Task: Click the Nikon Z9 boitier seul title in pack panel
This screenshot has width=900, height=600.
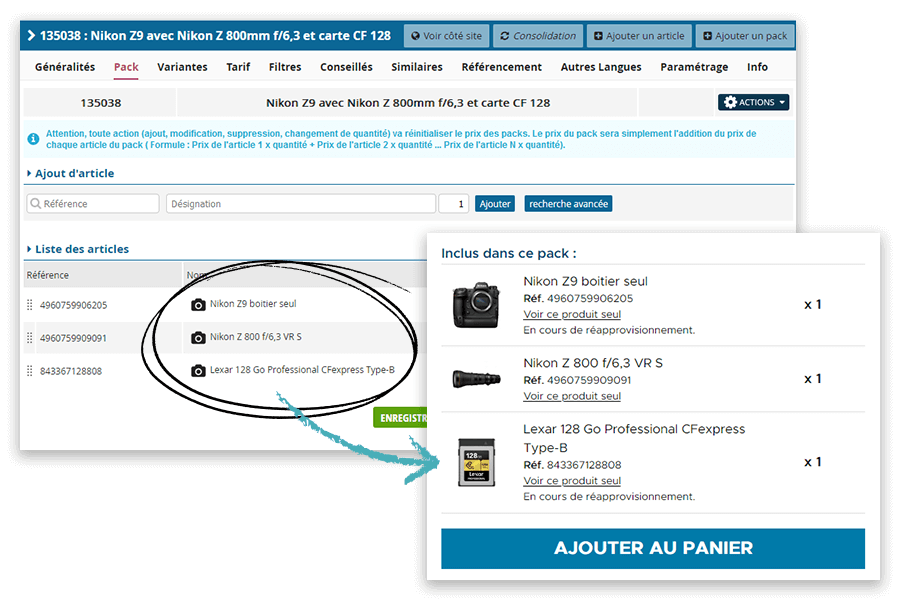Action: pos(585,281)
